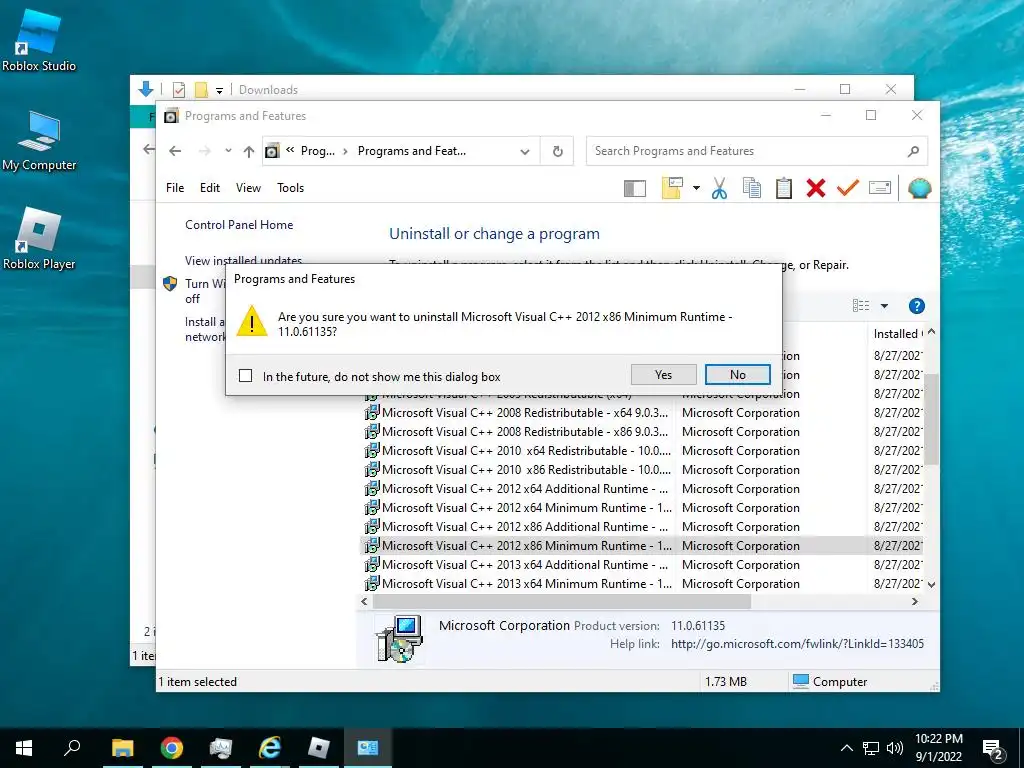The width and height of the screenshot is (1024, 768).
Task: Click the Up one level arrow
Action: tap(249, 152)
